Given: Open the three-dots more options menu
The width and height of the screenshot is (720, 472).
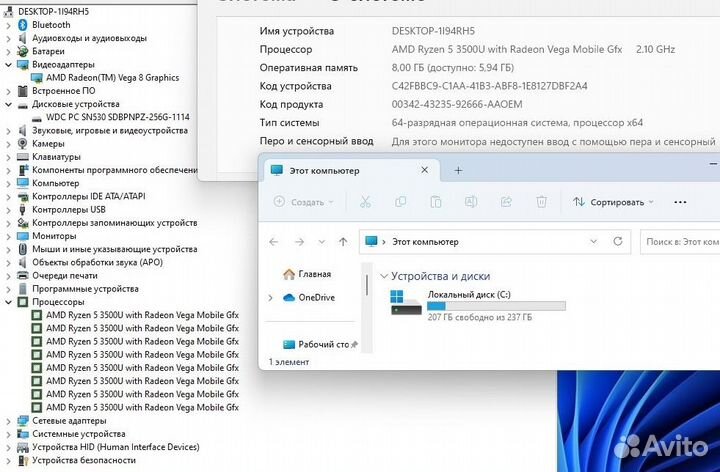Looking at the screenshot, I should coord(680,202).
